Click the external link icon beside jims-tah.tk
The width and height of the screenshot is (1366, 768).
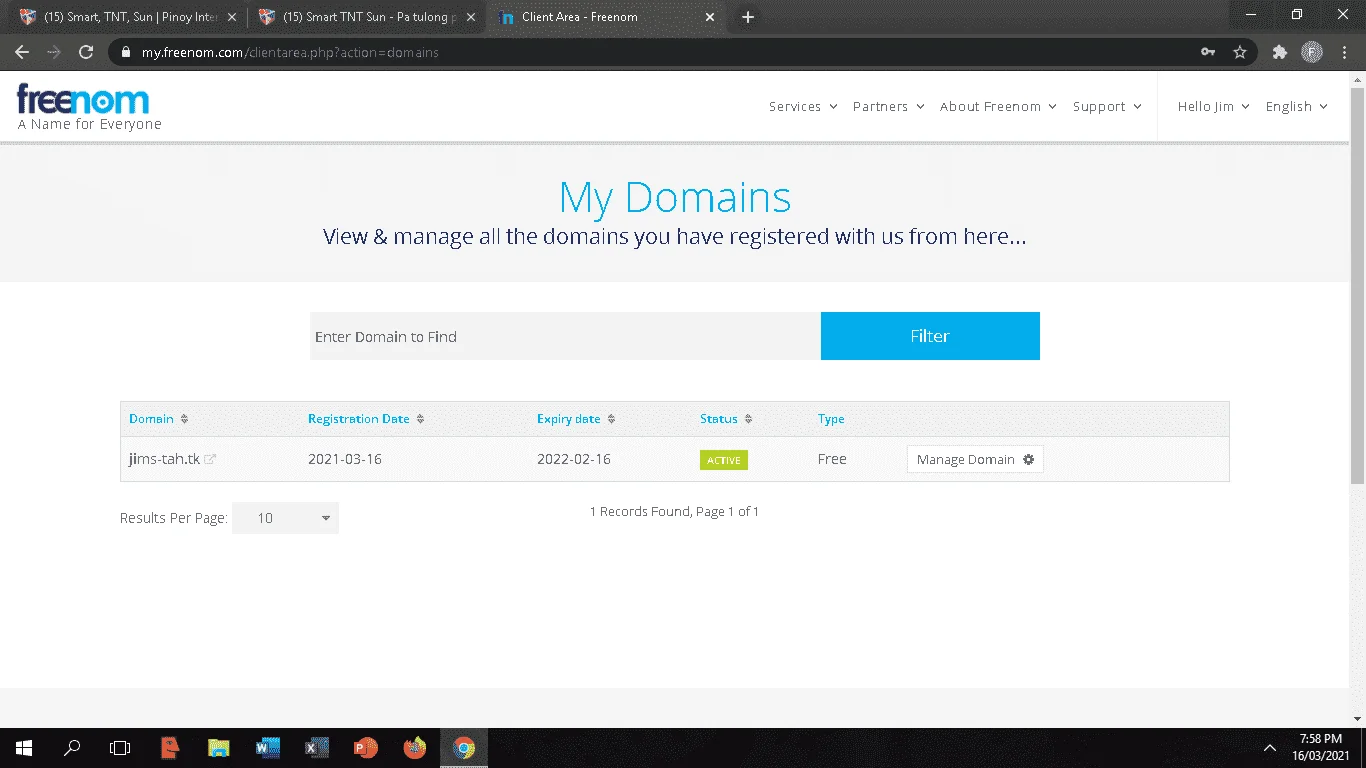pyautogui.click(x=210, y=460)
